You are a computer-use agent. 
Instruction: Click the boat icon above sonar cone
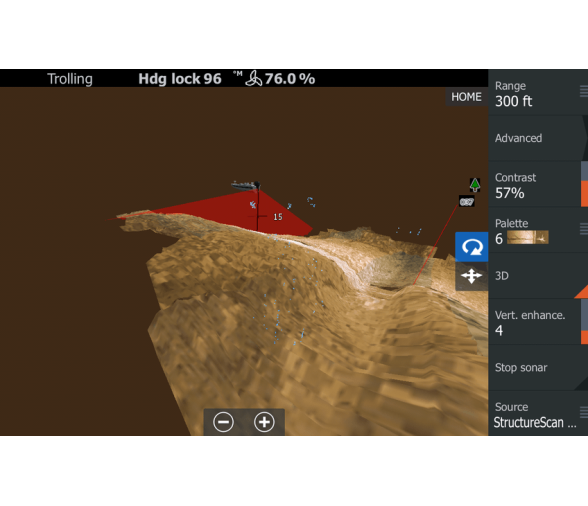point(246,185)
